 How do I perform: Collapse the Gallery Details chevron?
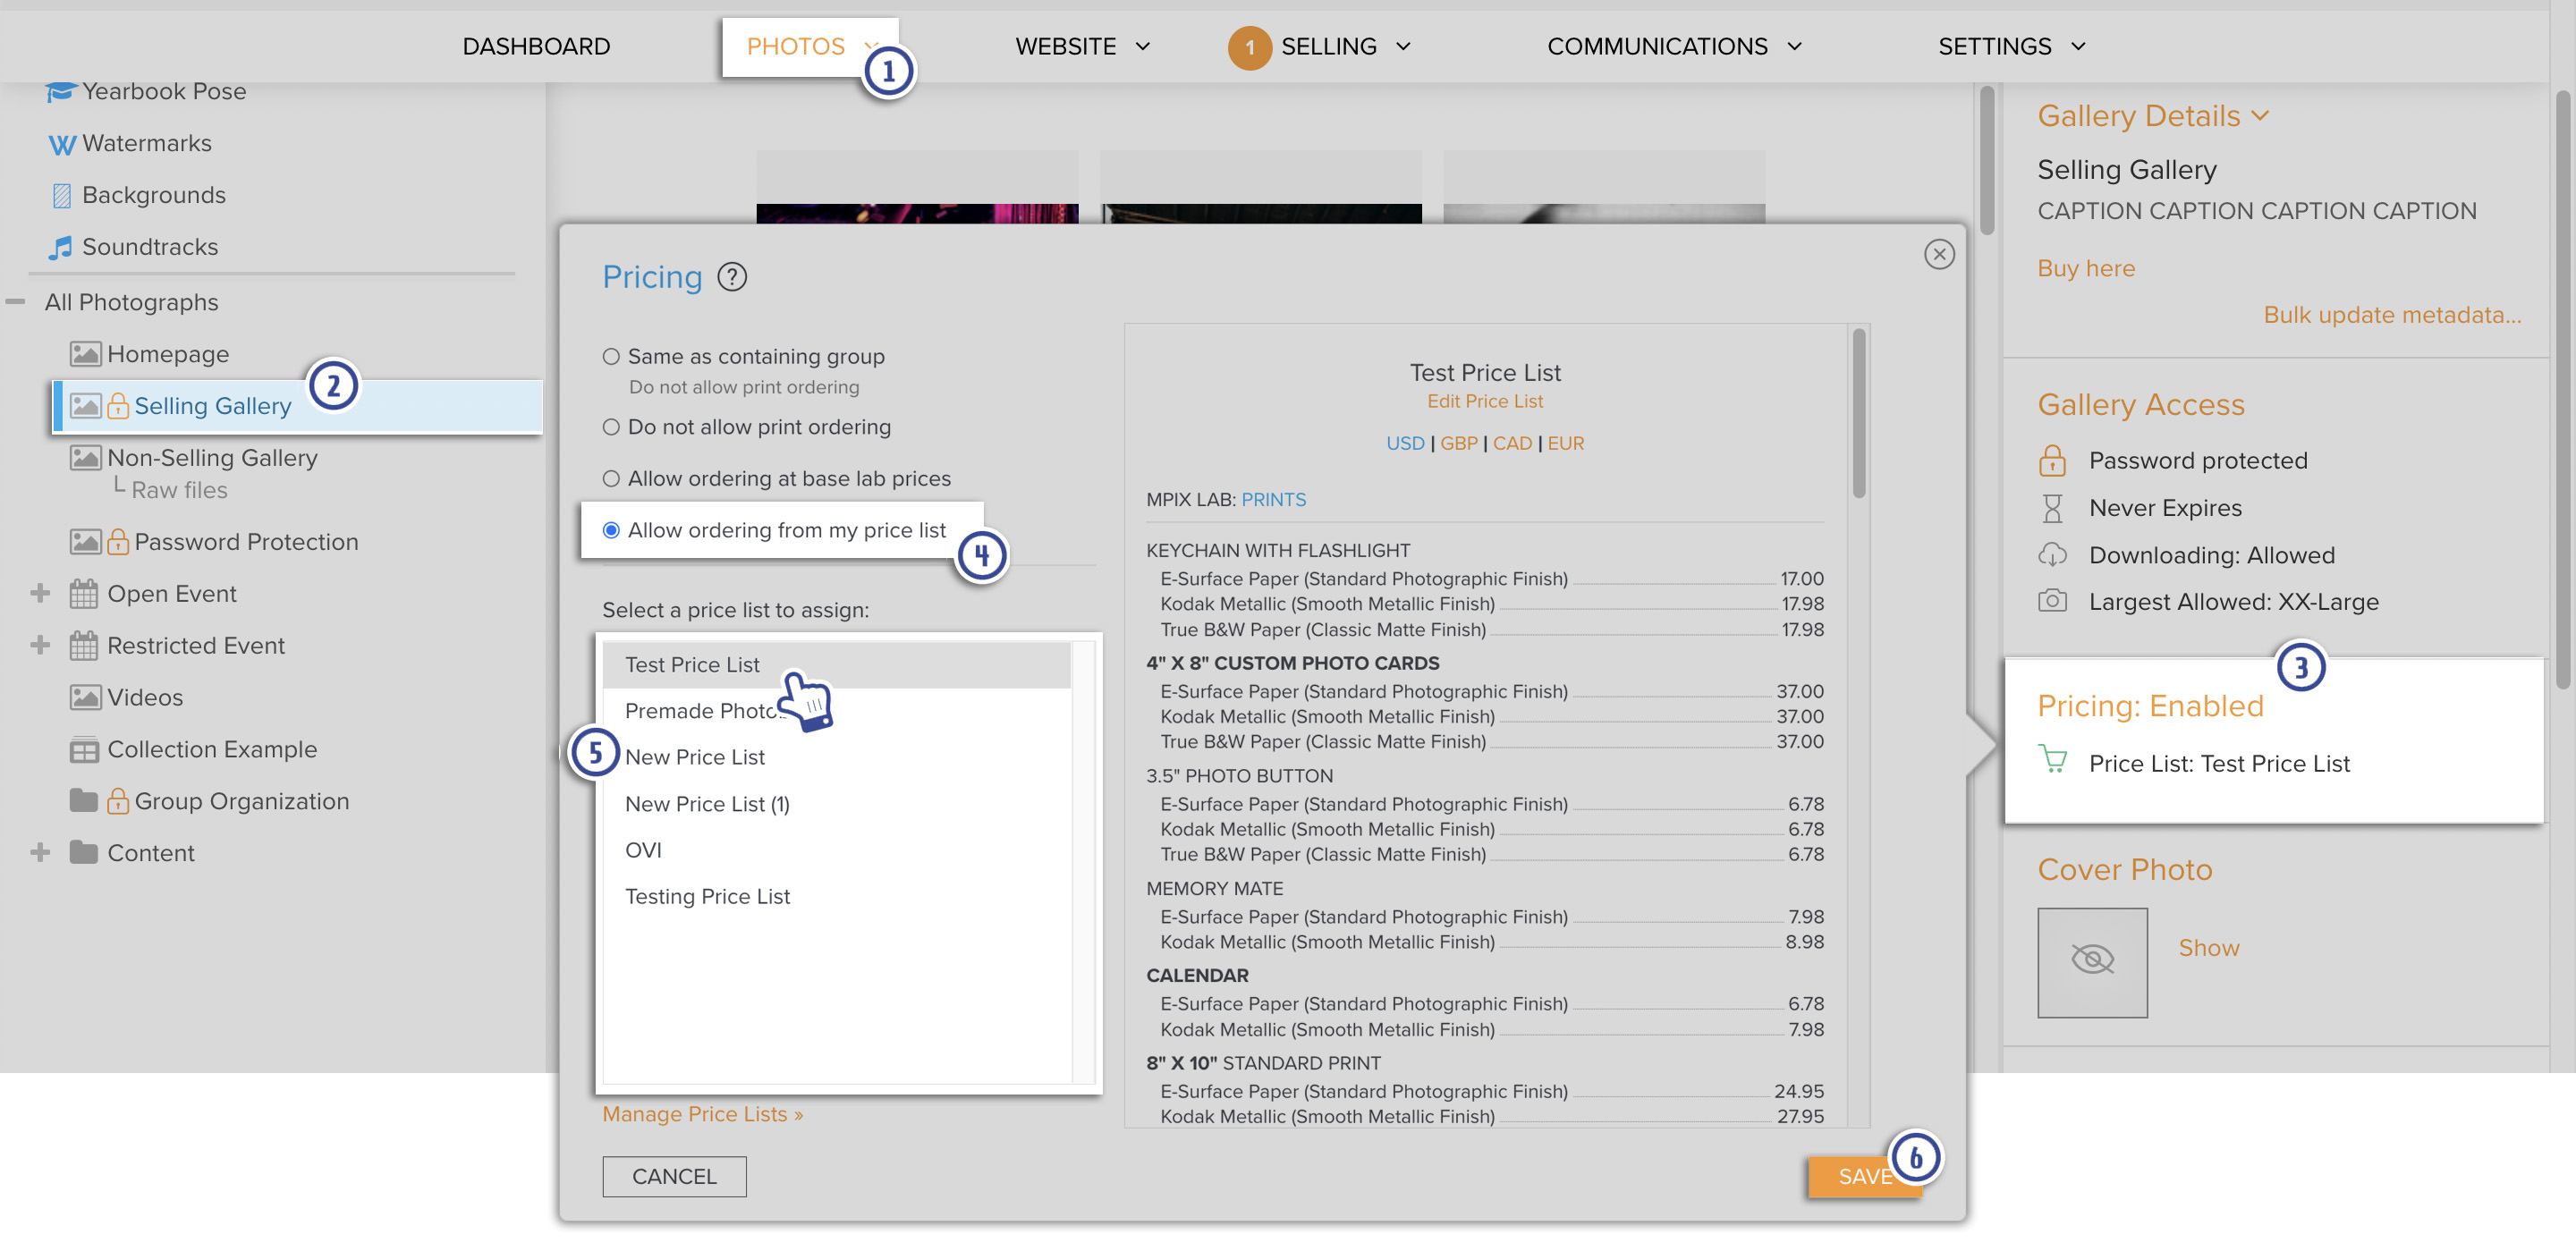tap(2259, 116)
